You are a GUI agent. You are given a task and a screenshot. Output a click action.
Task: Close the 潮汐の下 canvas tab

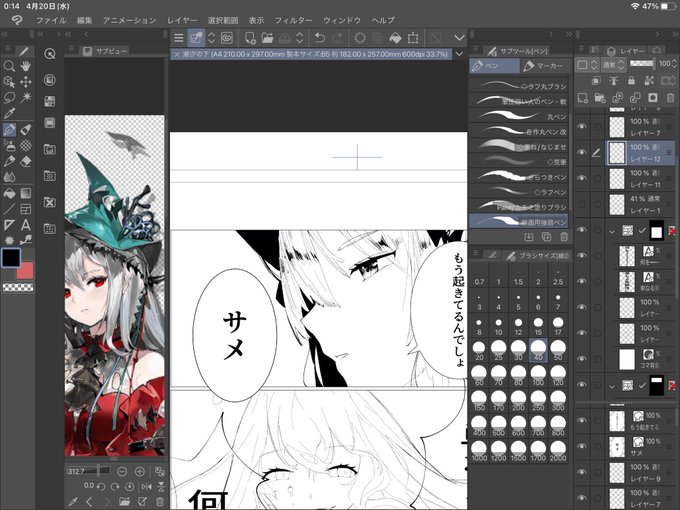point(177,54)
